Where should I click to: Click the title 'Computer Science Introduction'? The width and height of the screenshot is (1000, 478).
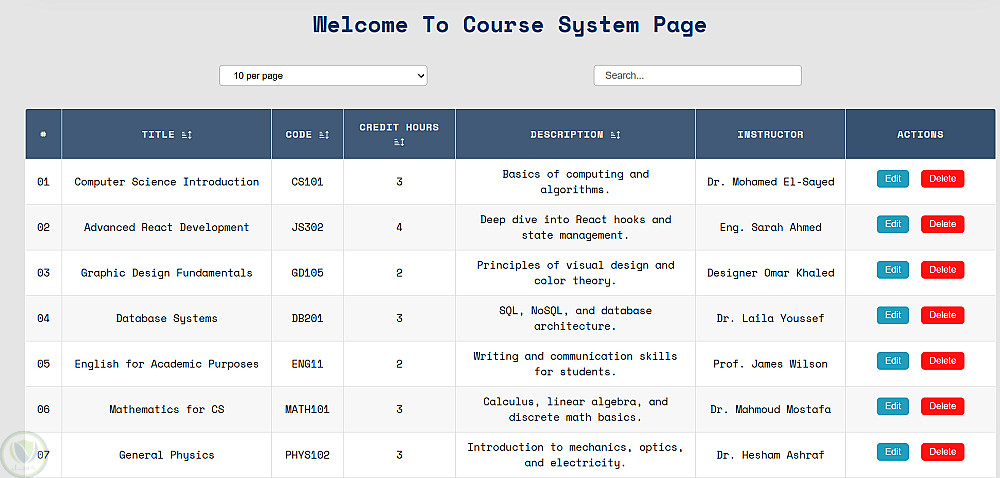[166, 182]
